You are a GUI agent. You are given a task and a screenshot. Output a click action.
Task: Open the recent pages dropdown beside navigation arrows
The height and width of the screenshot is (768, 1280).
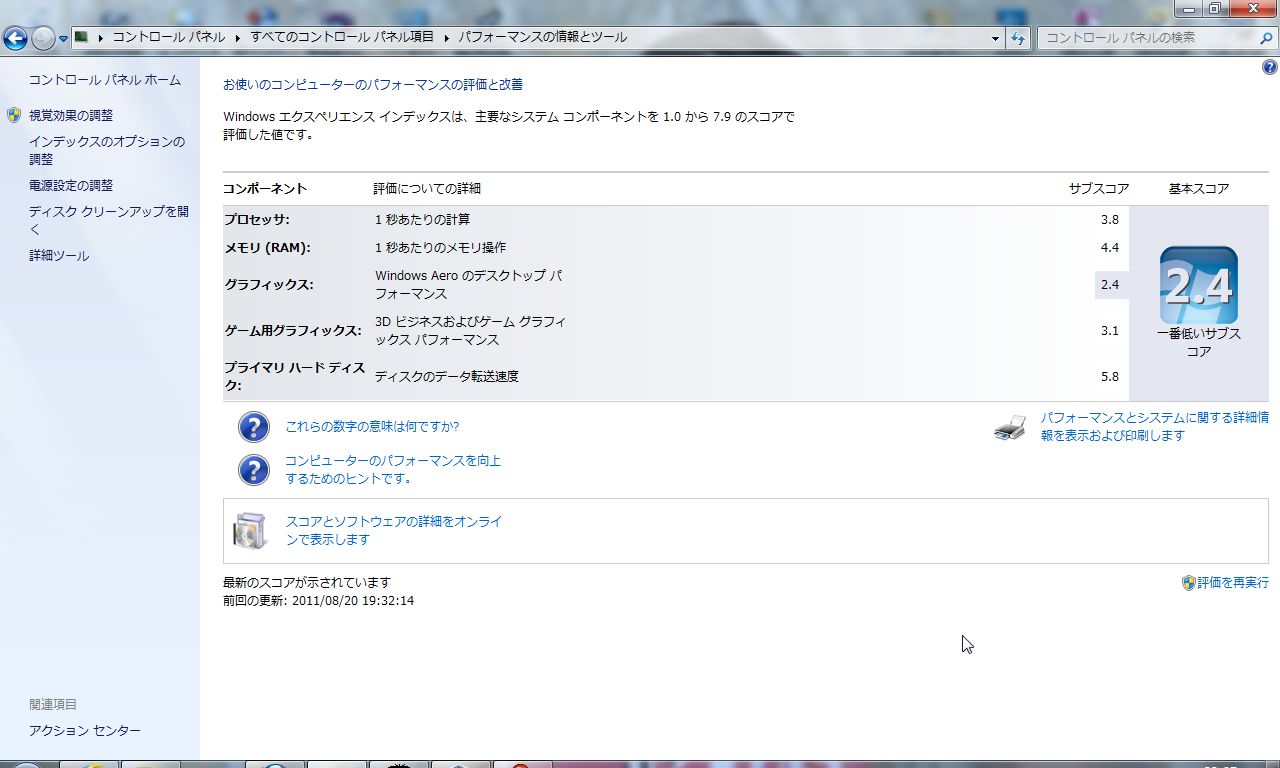[x=63, y=39]
